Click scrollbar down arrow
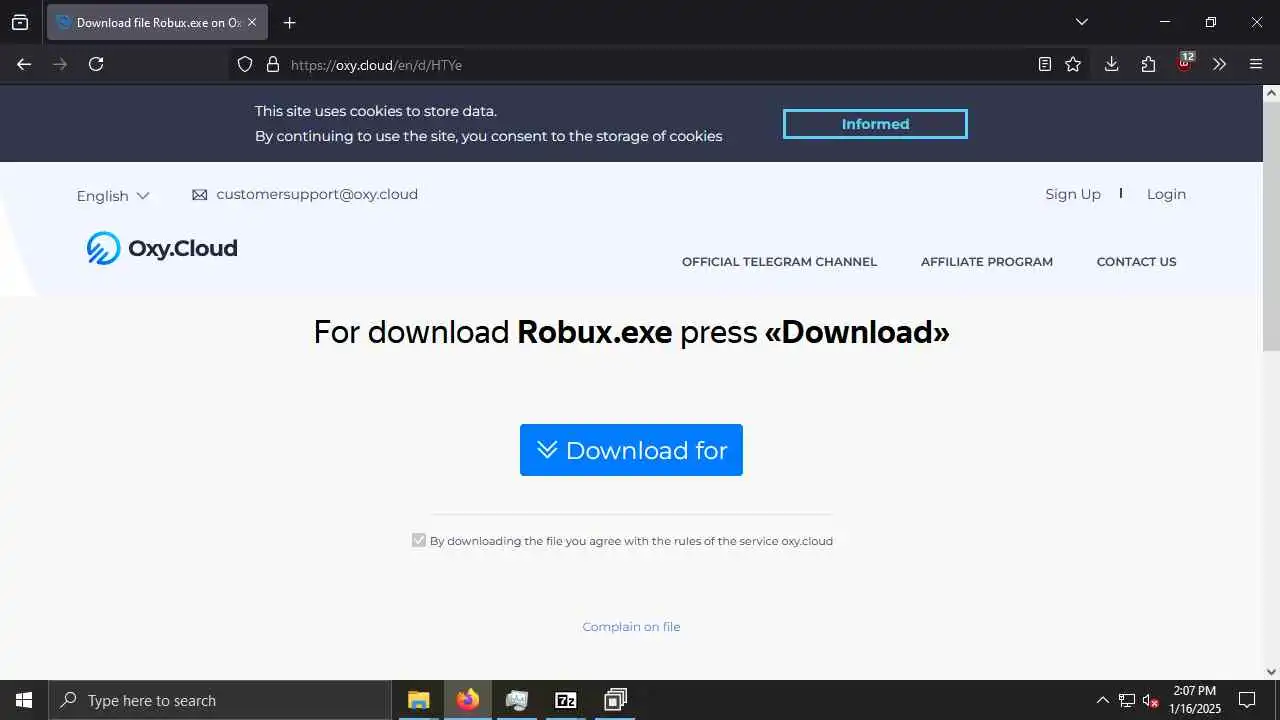This screenshot has height=720, width=1280. (1271, 672)
